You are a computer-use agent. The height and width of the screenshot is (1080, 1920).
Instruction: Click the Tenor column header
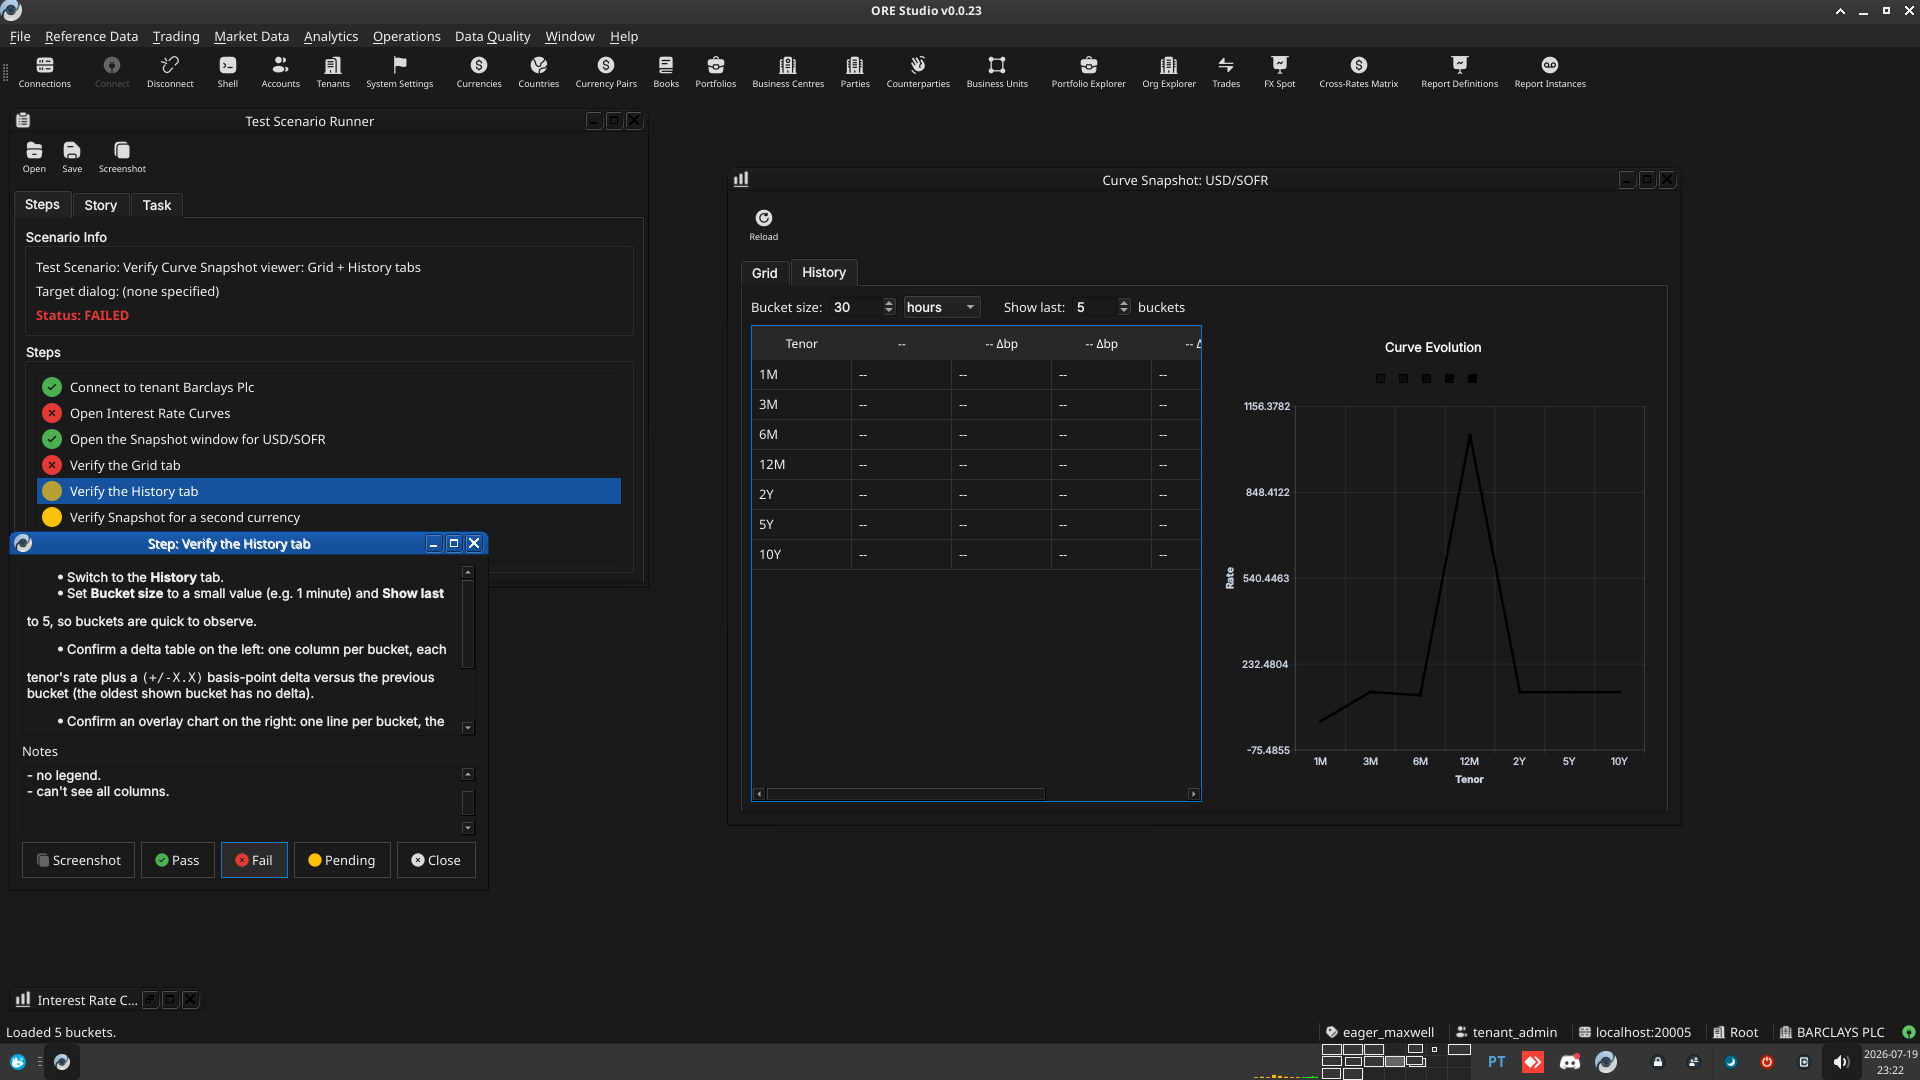coord(801,343)
